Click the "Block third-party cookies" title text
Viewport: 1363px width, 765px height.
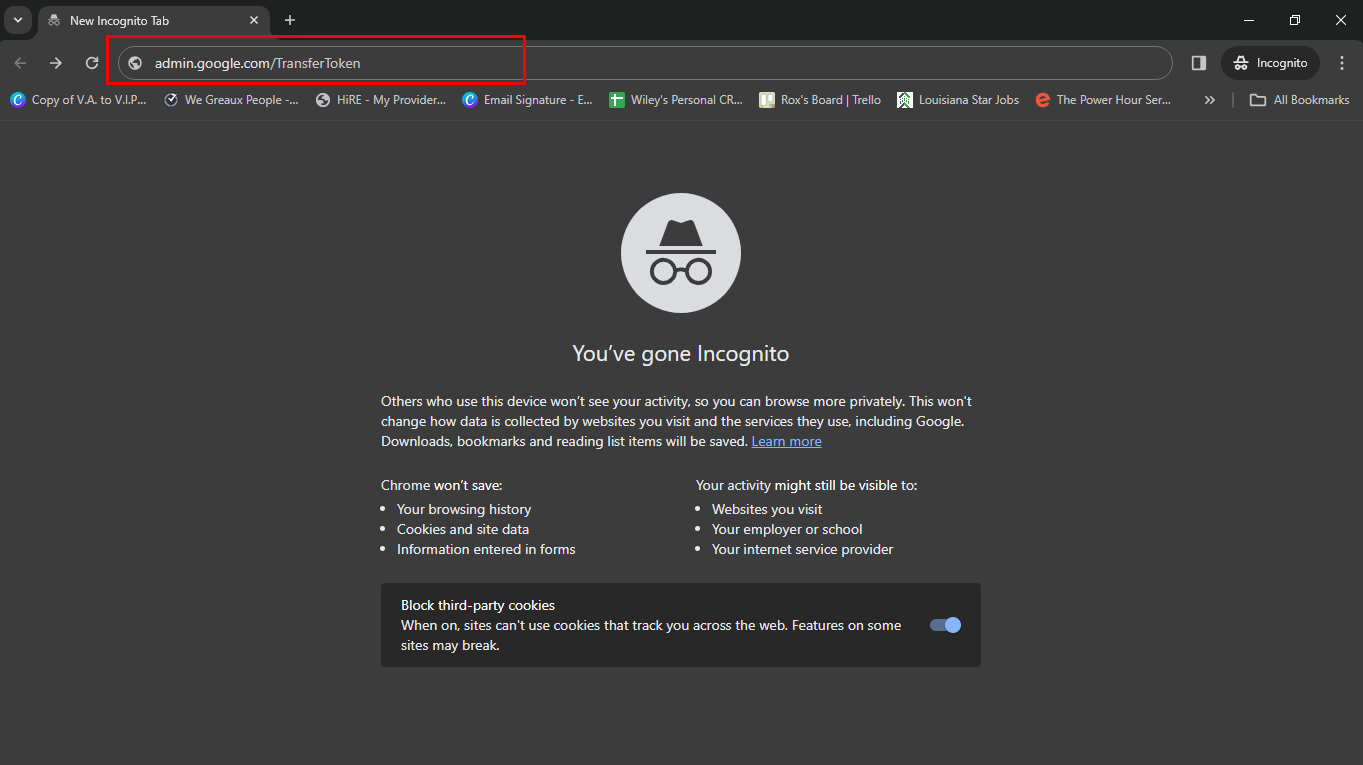point(478,605)
